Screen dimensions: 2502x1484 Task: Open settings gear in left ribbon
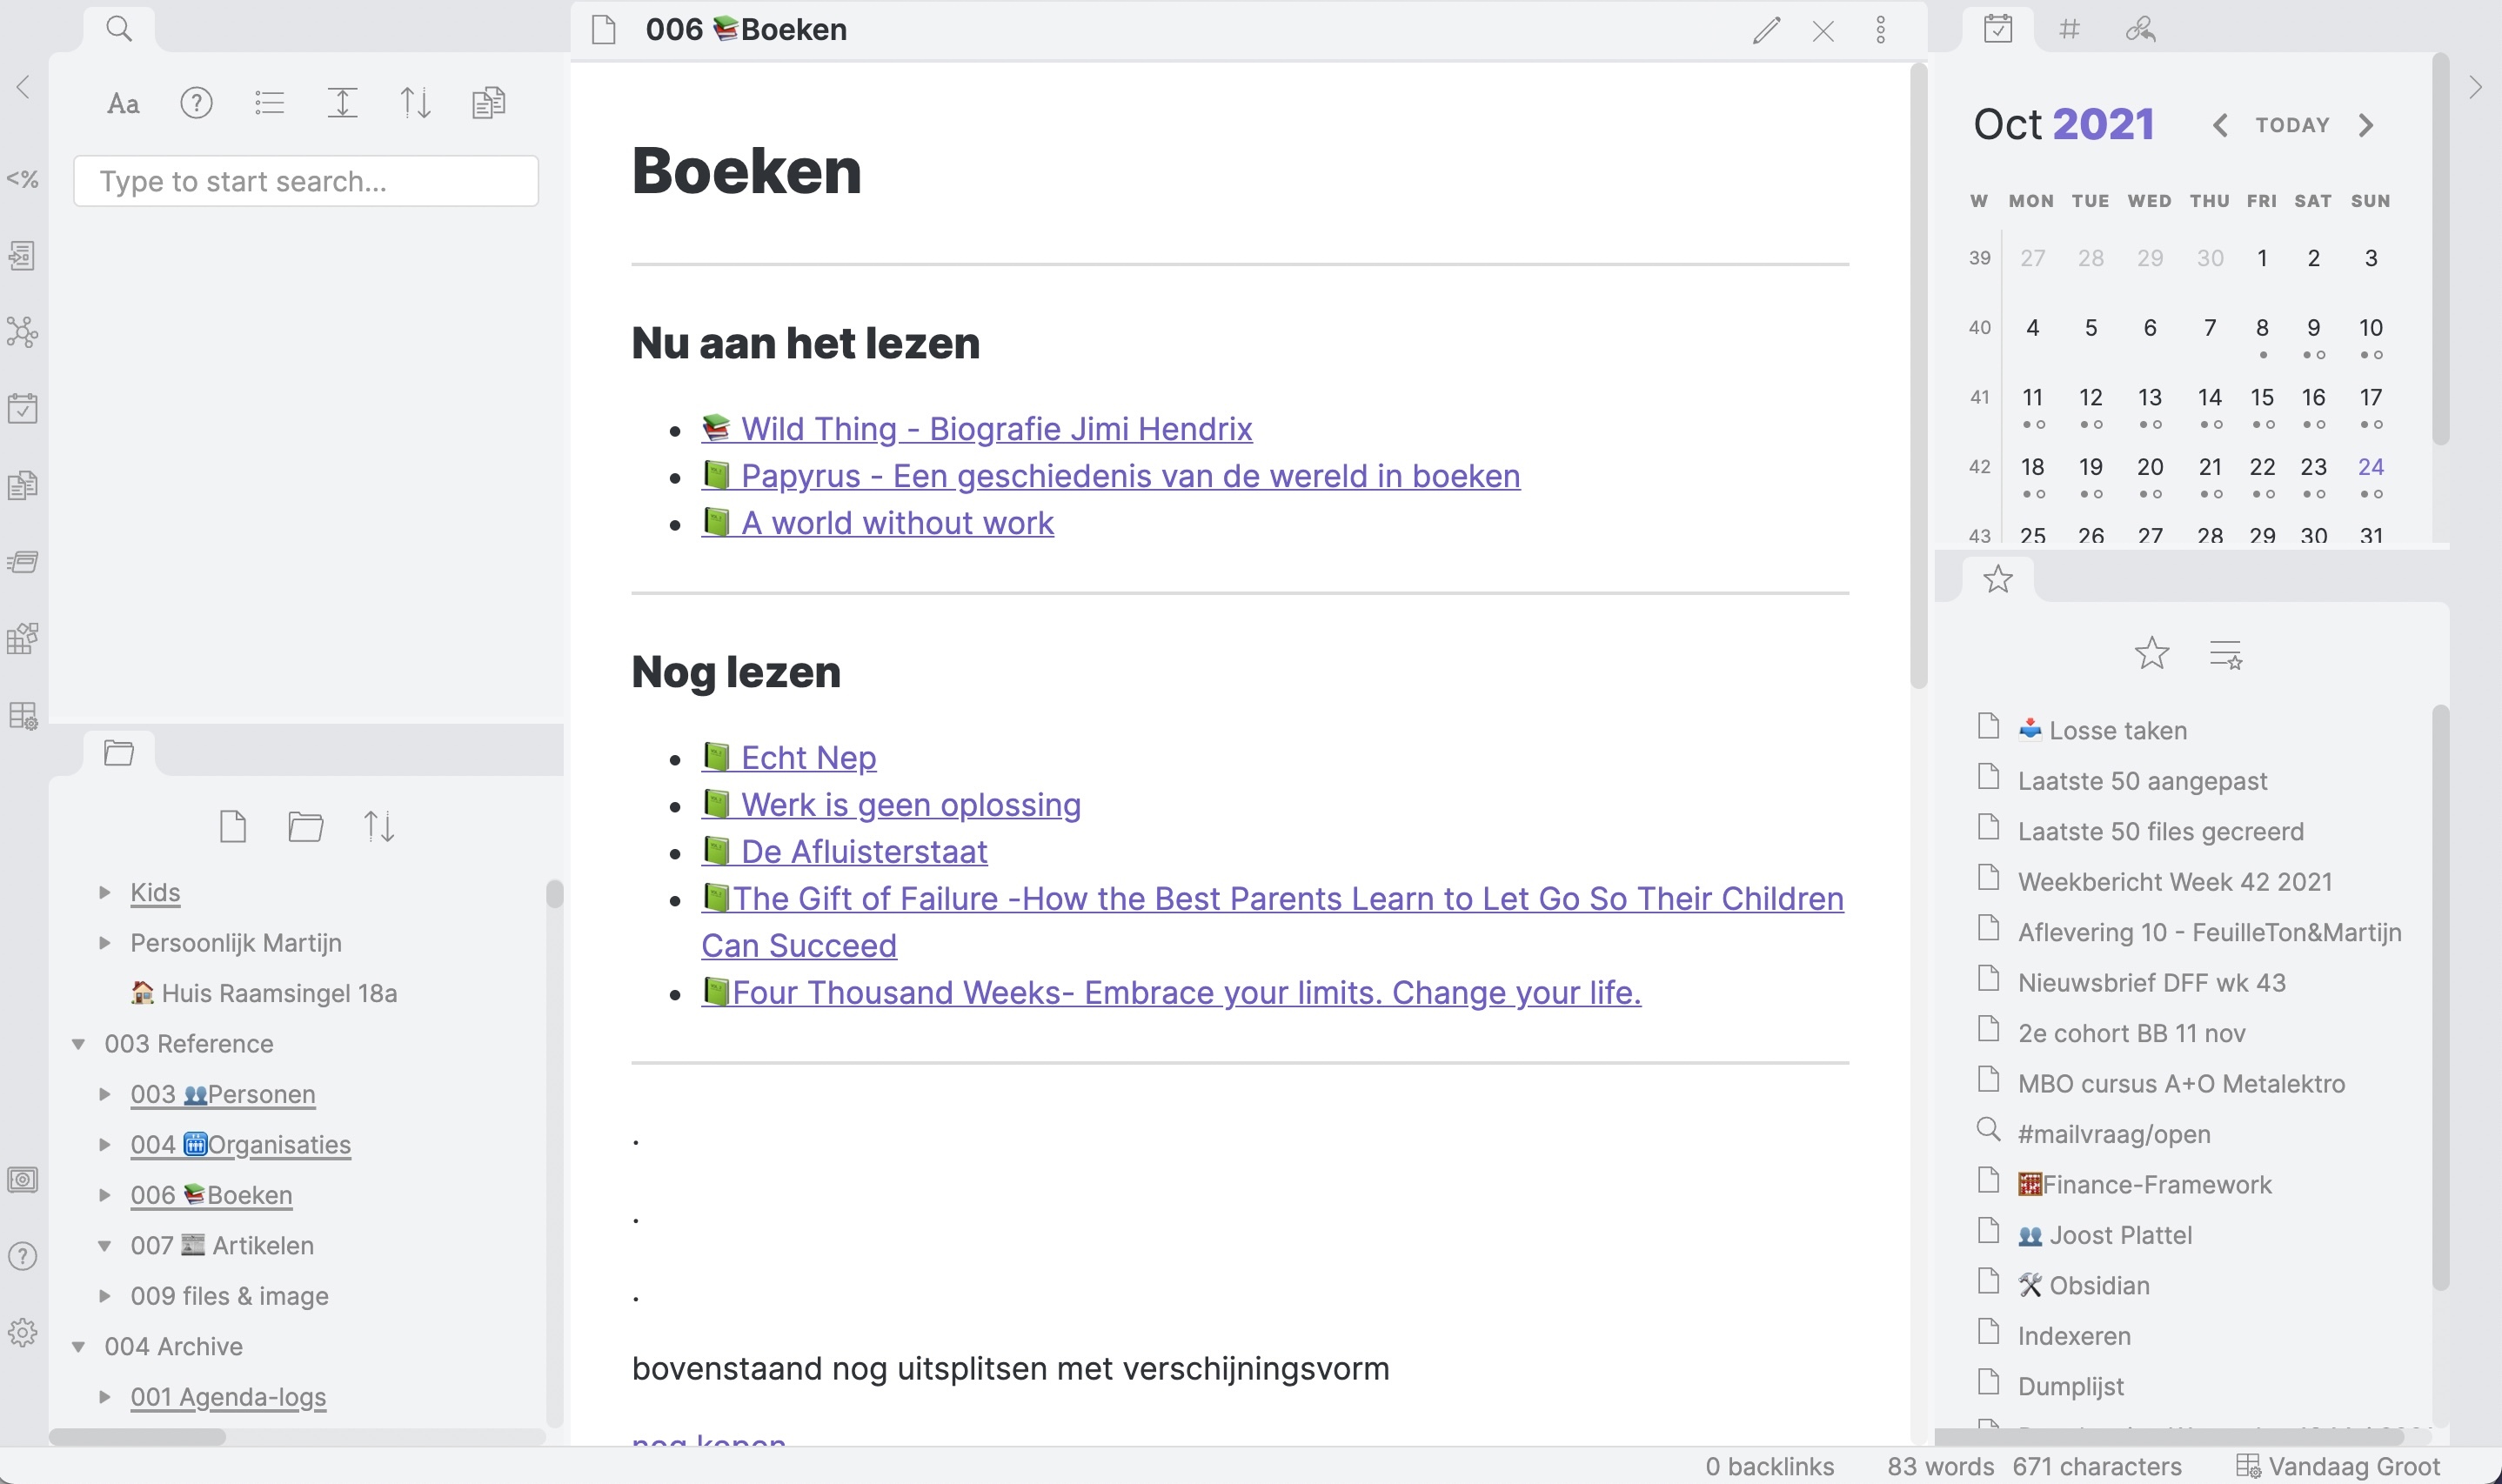click(22, 1333)
